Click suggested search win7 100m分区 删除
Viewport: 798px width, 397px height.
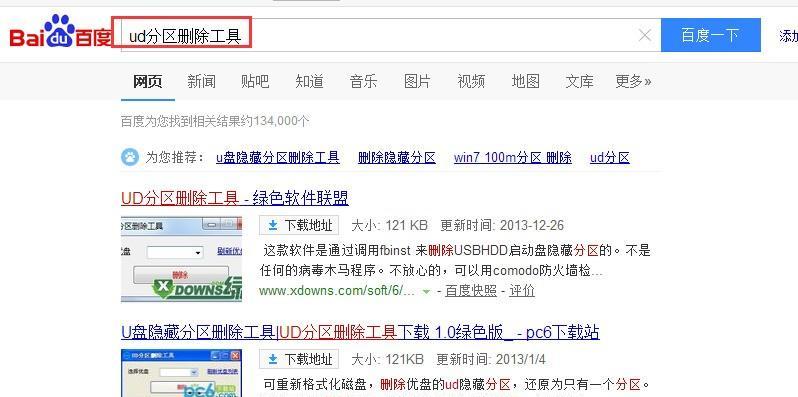pos(513,157)
